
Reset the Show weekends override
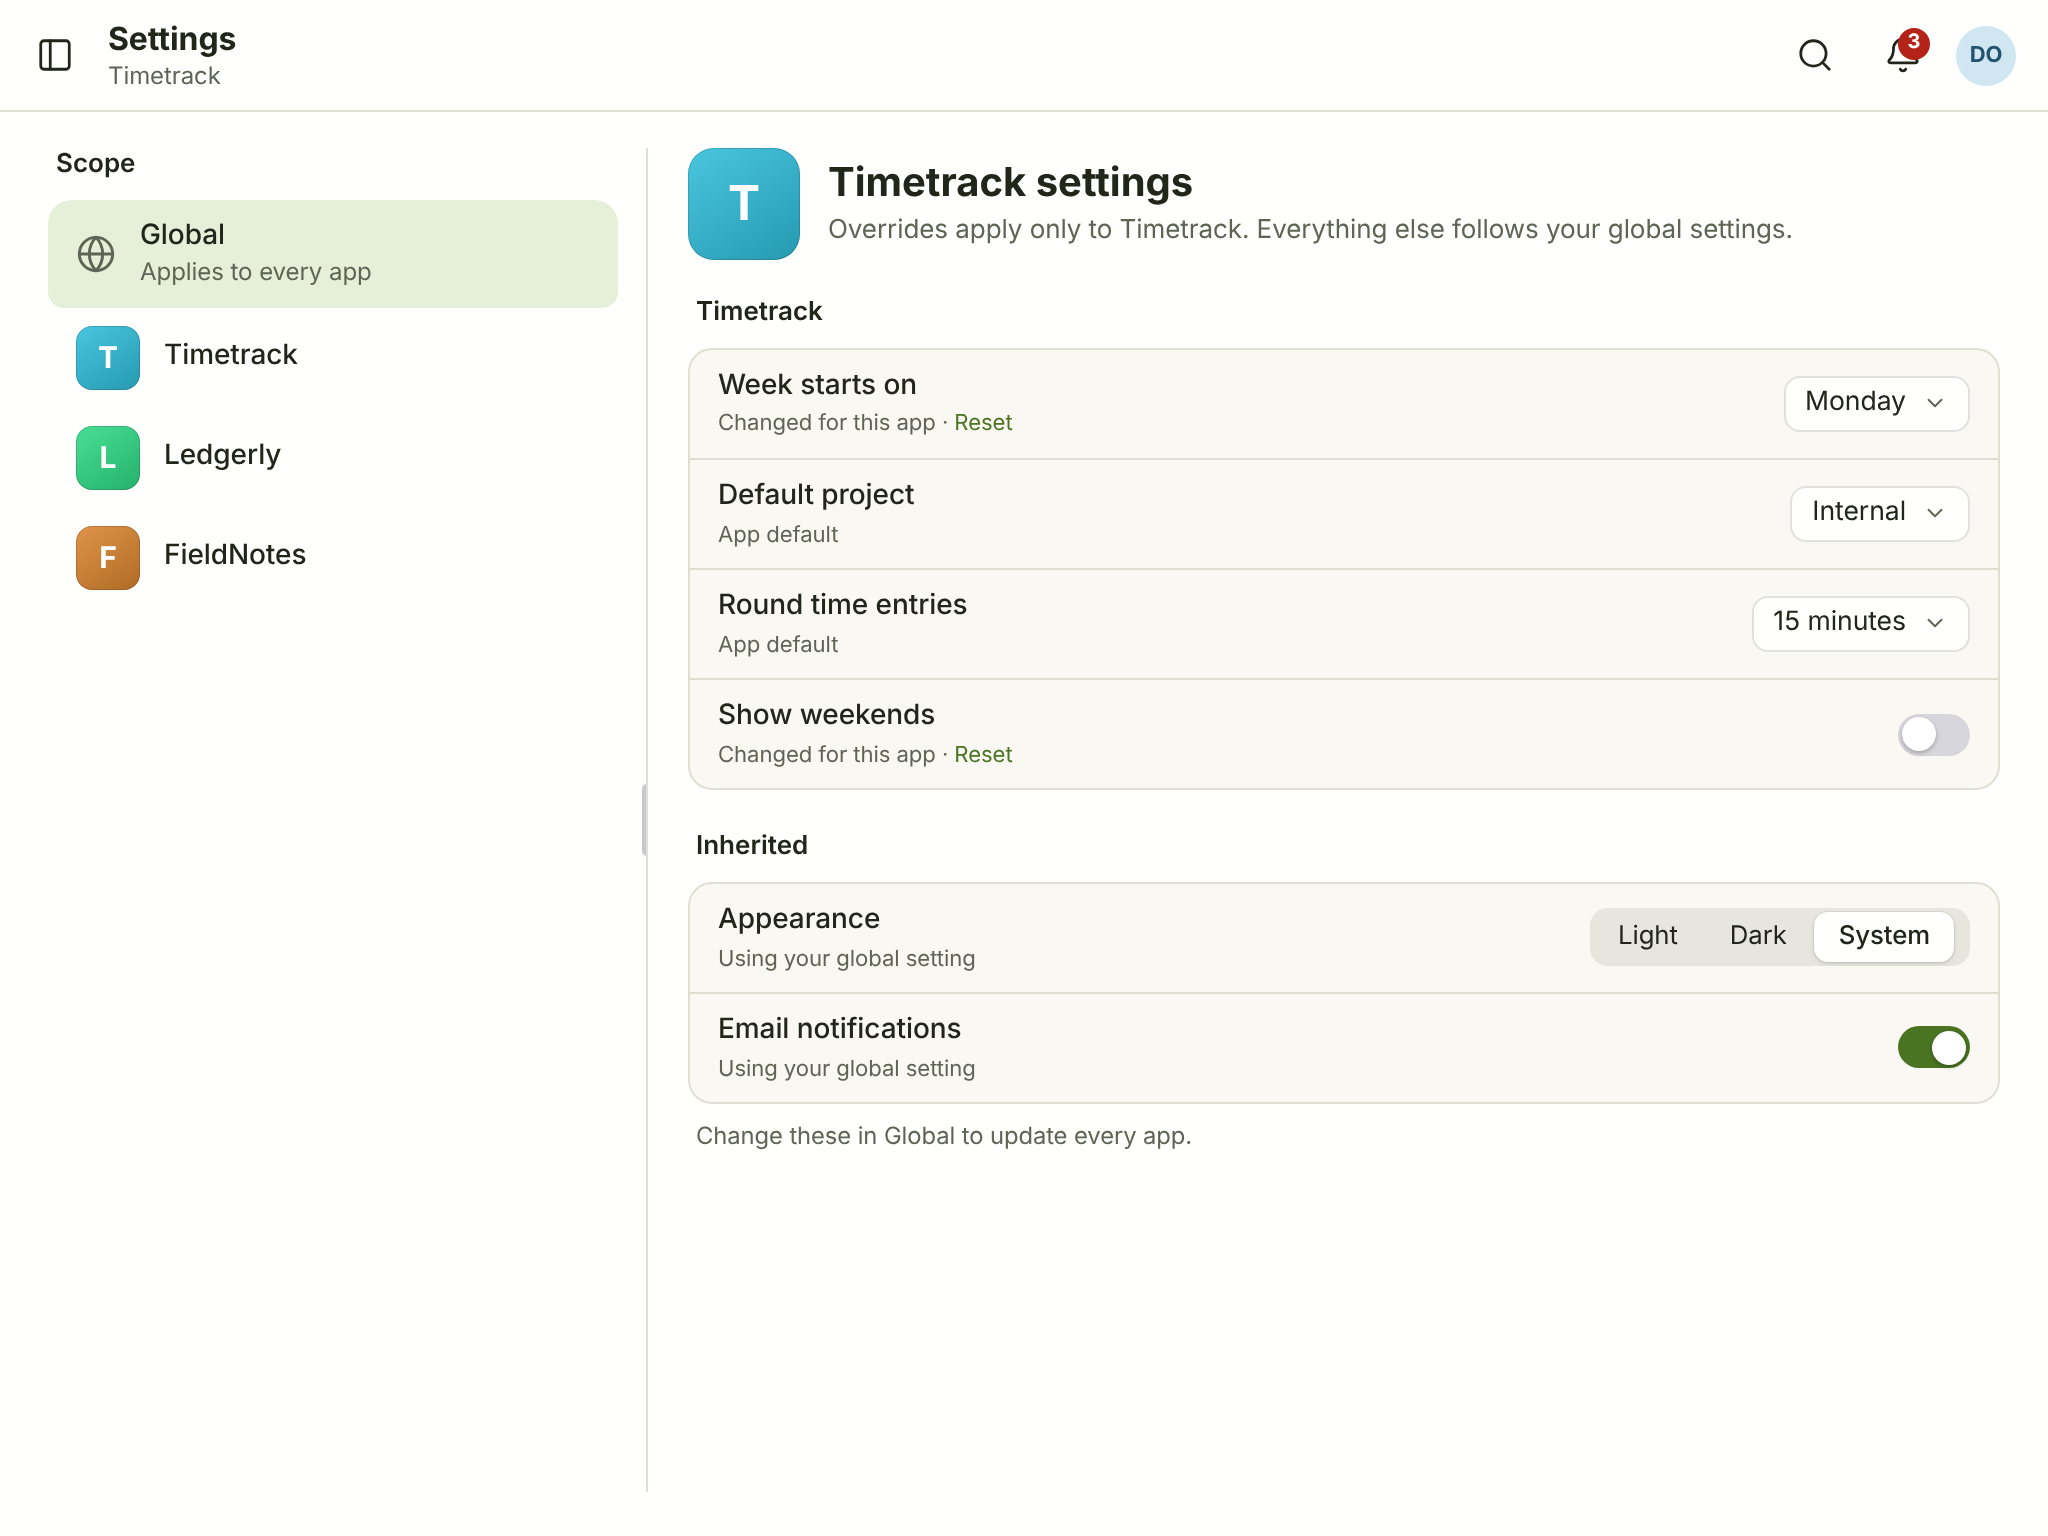(983, 755)
